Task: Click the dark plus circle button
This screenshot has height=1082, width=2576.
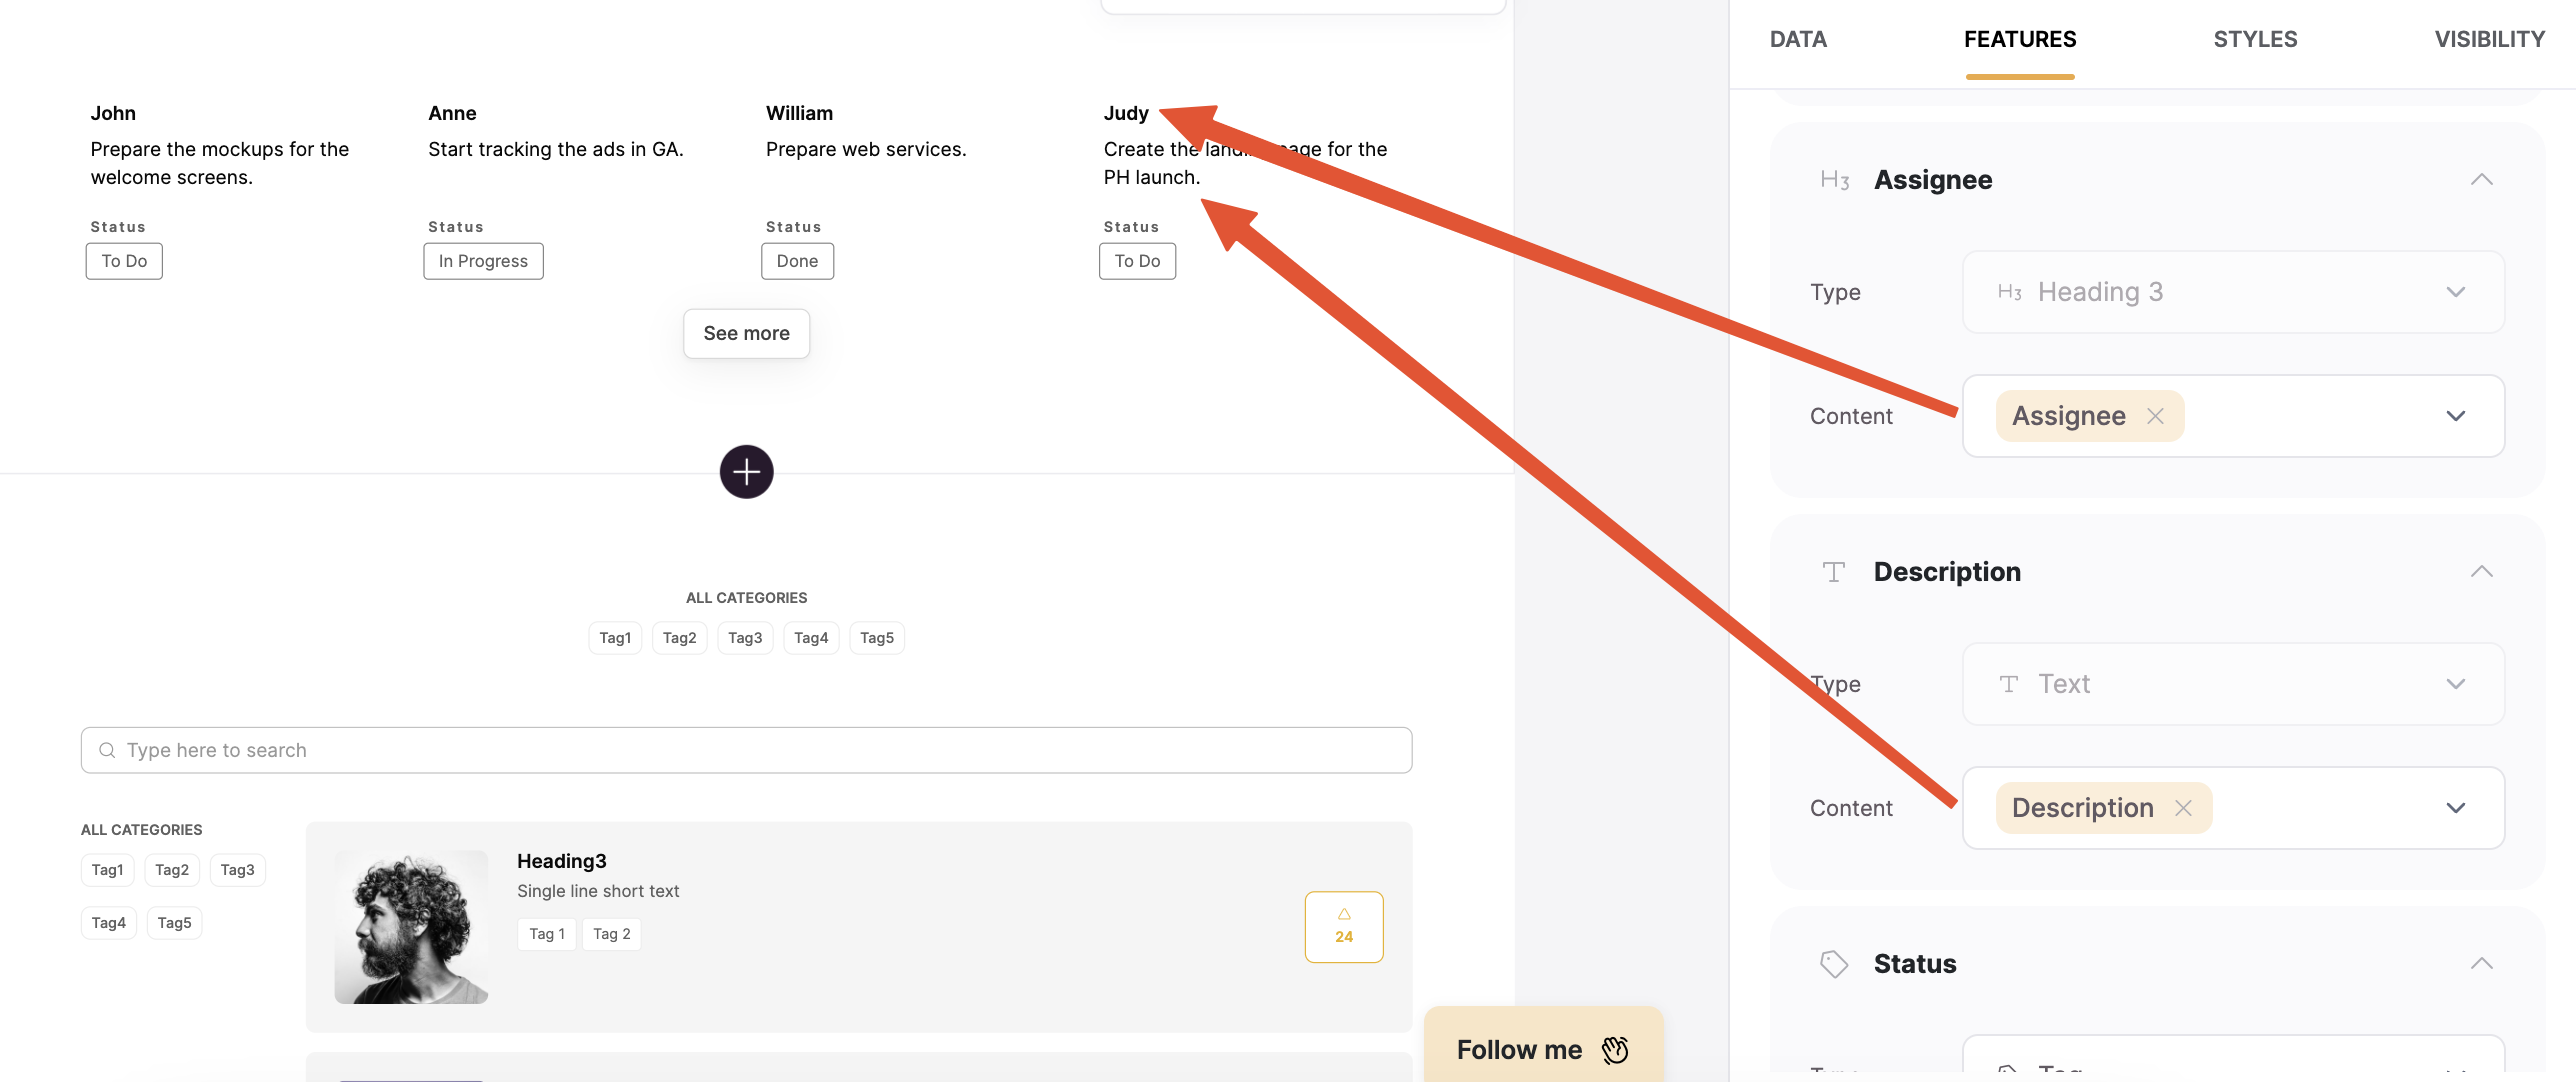Action: (x=746, y=471)
